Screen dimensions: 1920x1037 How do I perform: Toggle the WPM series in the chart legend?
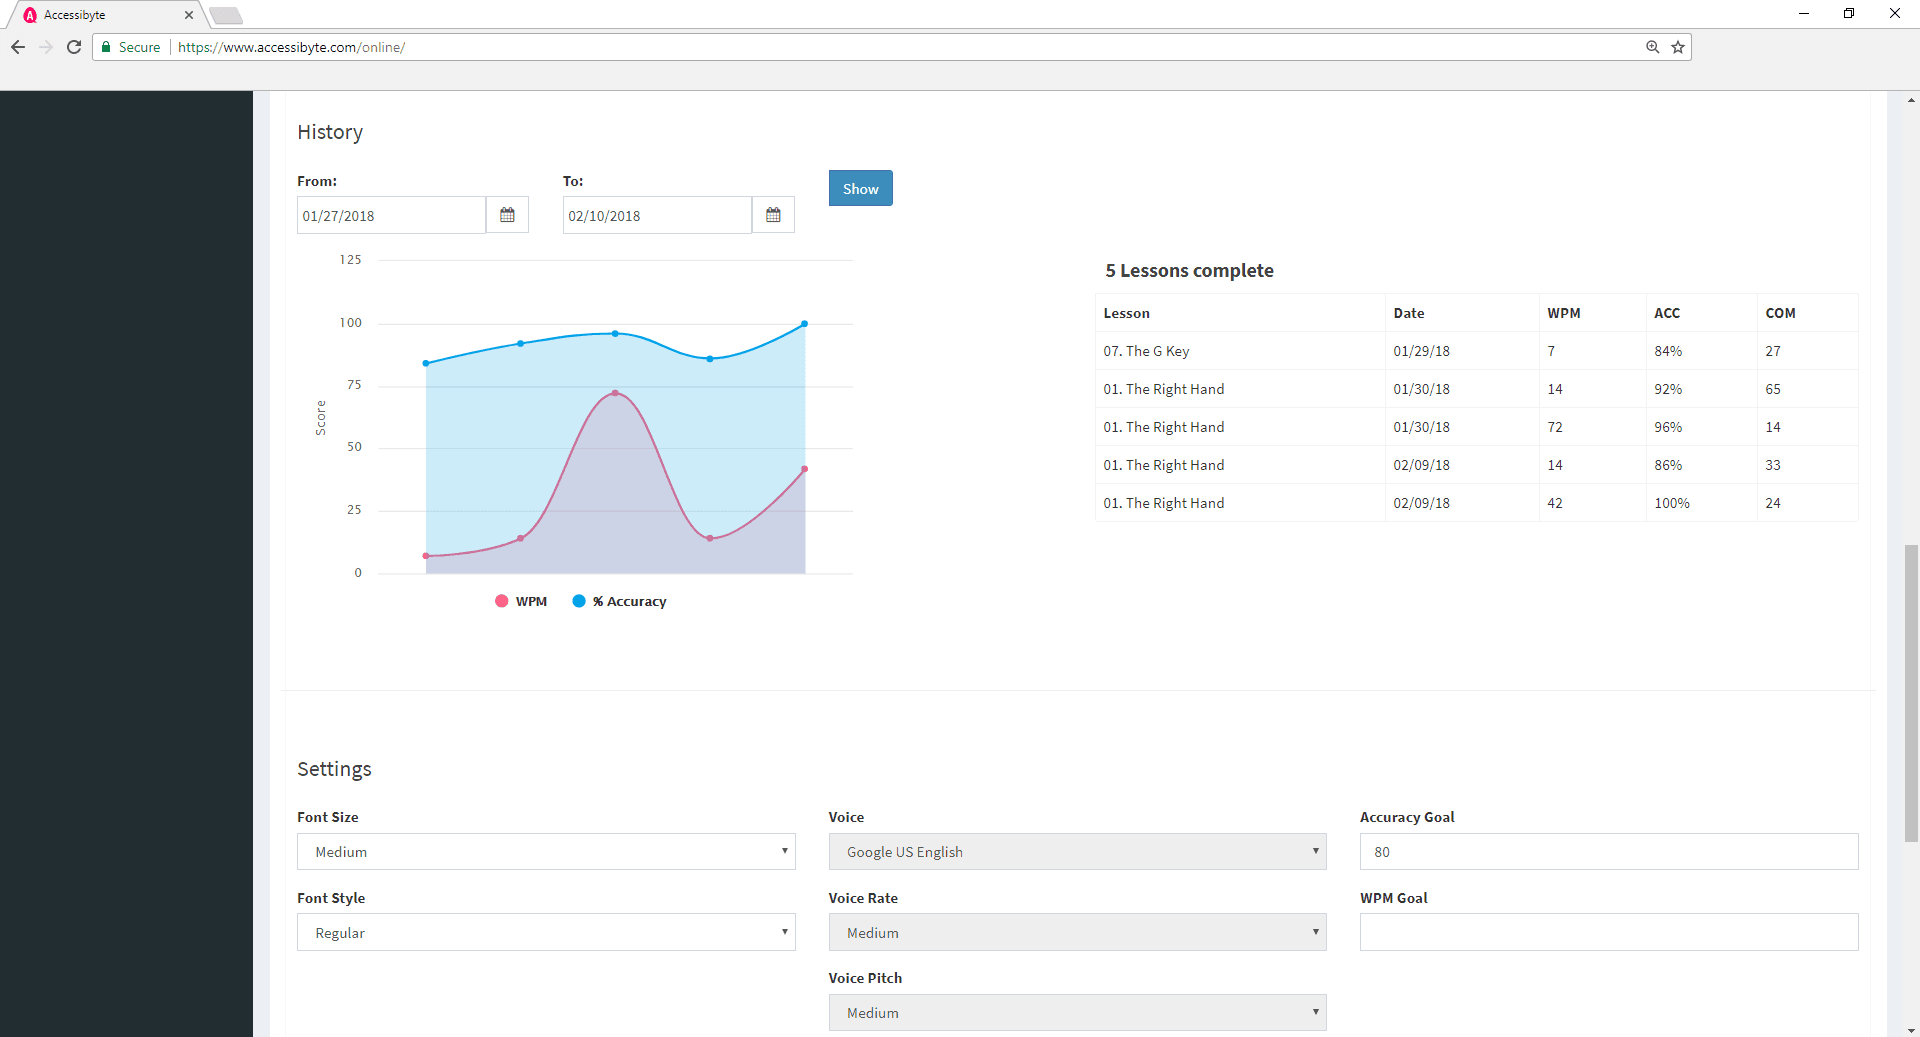(520, 601)
